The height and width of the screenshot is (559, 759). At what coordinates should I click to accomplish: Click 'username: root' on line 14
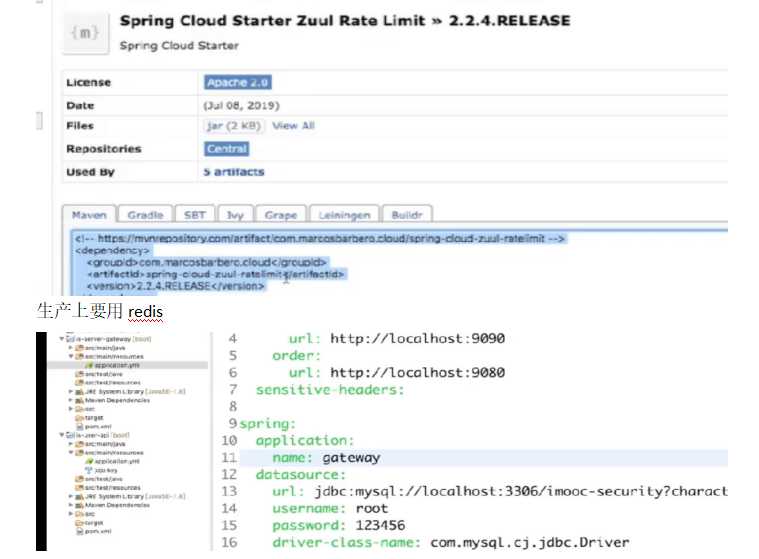(x=330, y=509)
